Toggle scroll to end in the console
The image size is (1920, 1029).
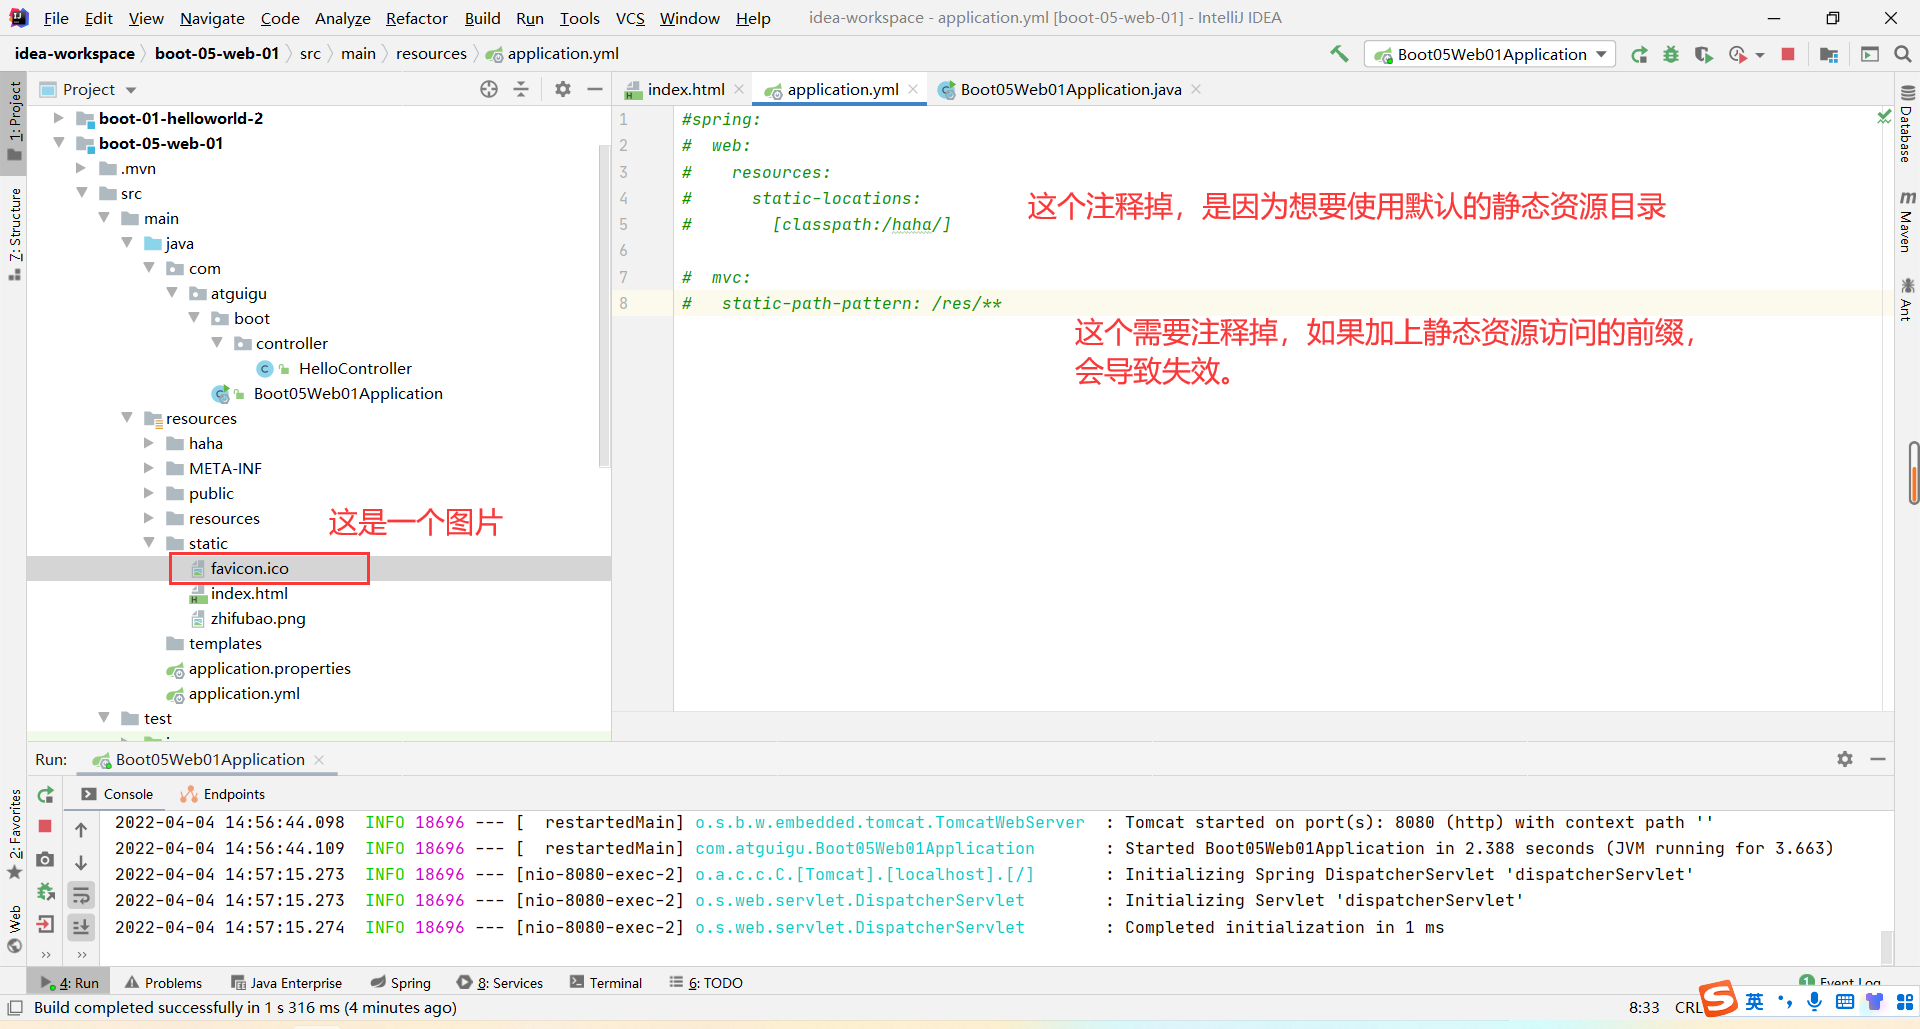coord(81,927)
